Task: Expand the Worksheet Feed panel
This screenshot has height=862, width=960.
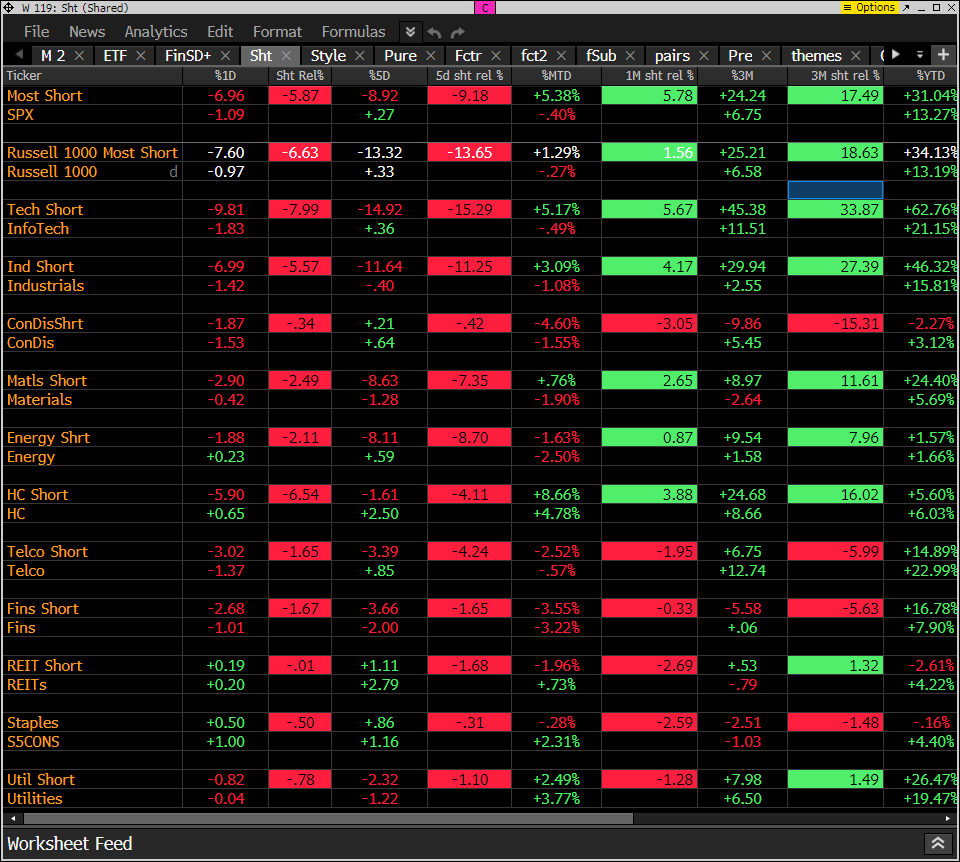Action: 937,843
